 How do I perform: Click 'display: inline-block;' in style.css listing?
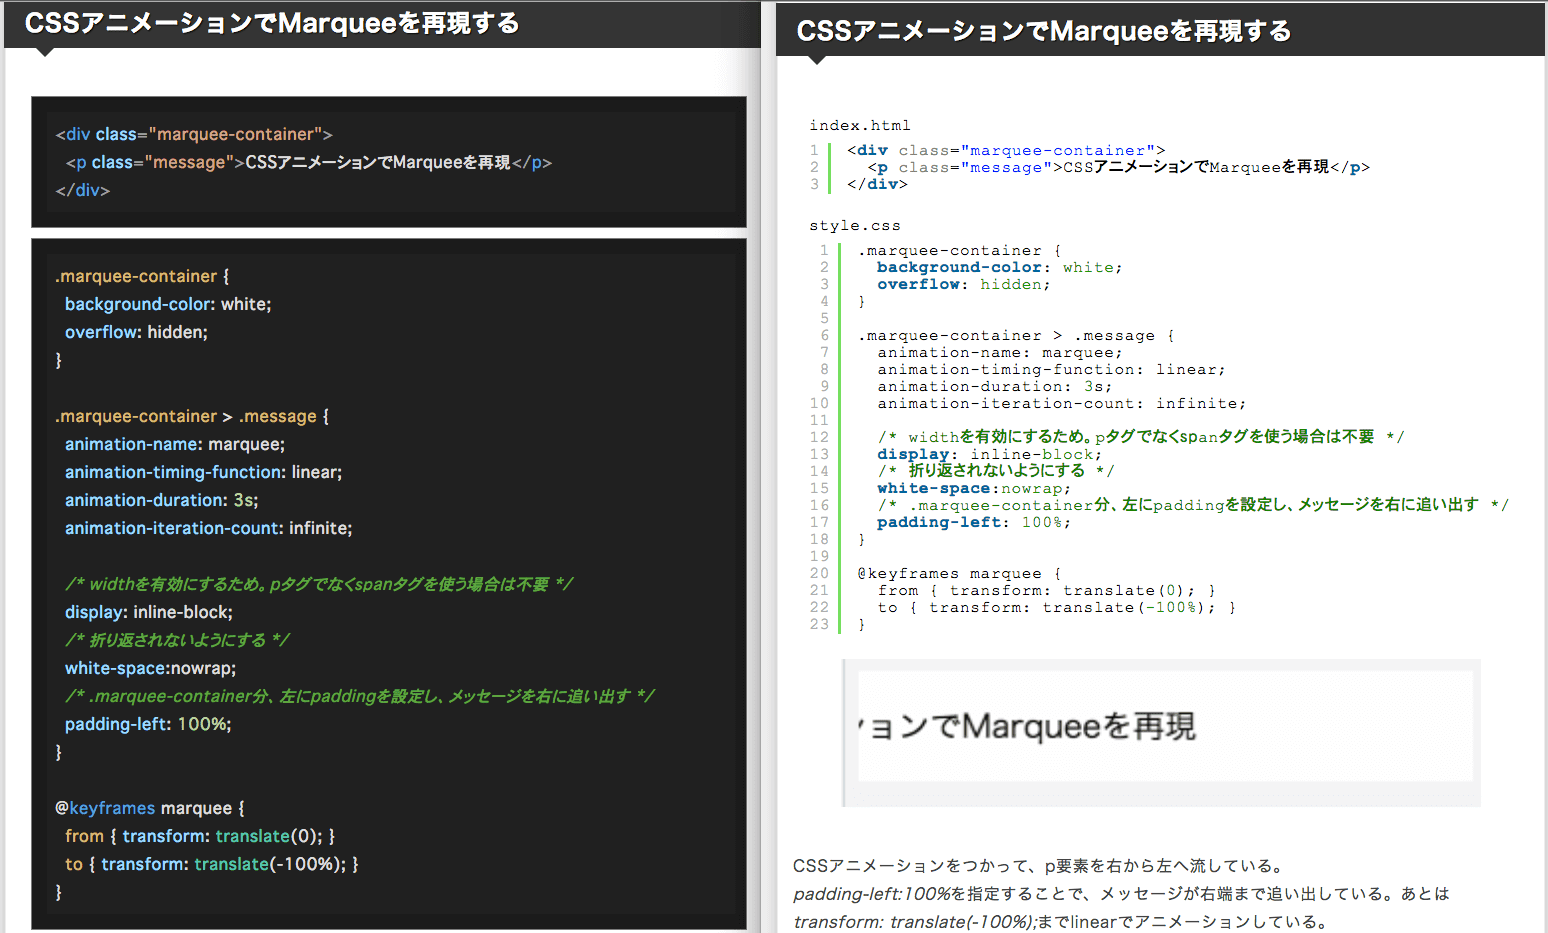tap(990, 454)
